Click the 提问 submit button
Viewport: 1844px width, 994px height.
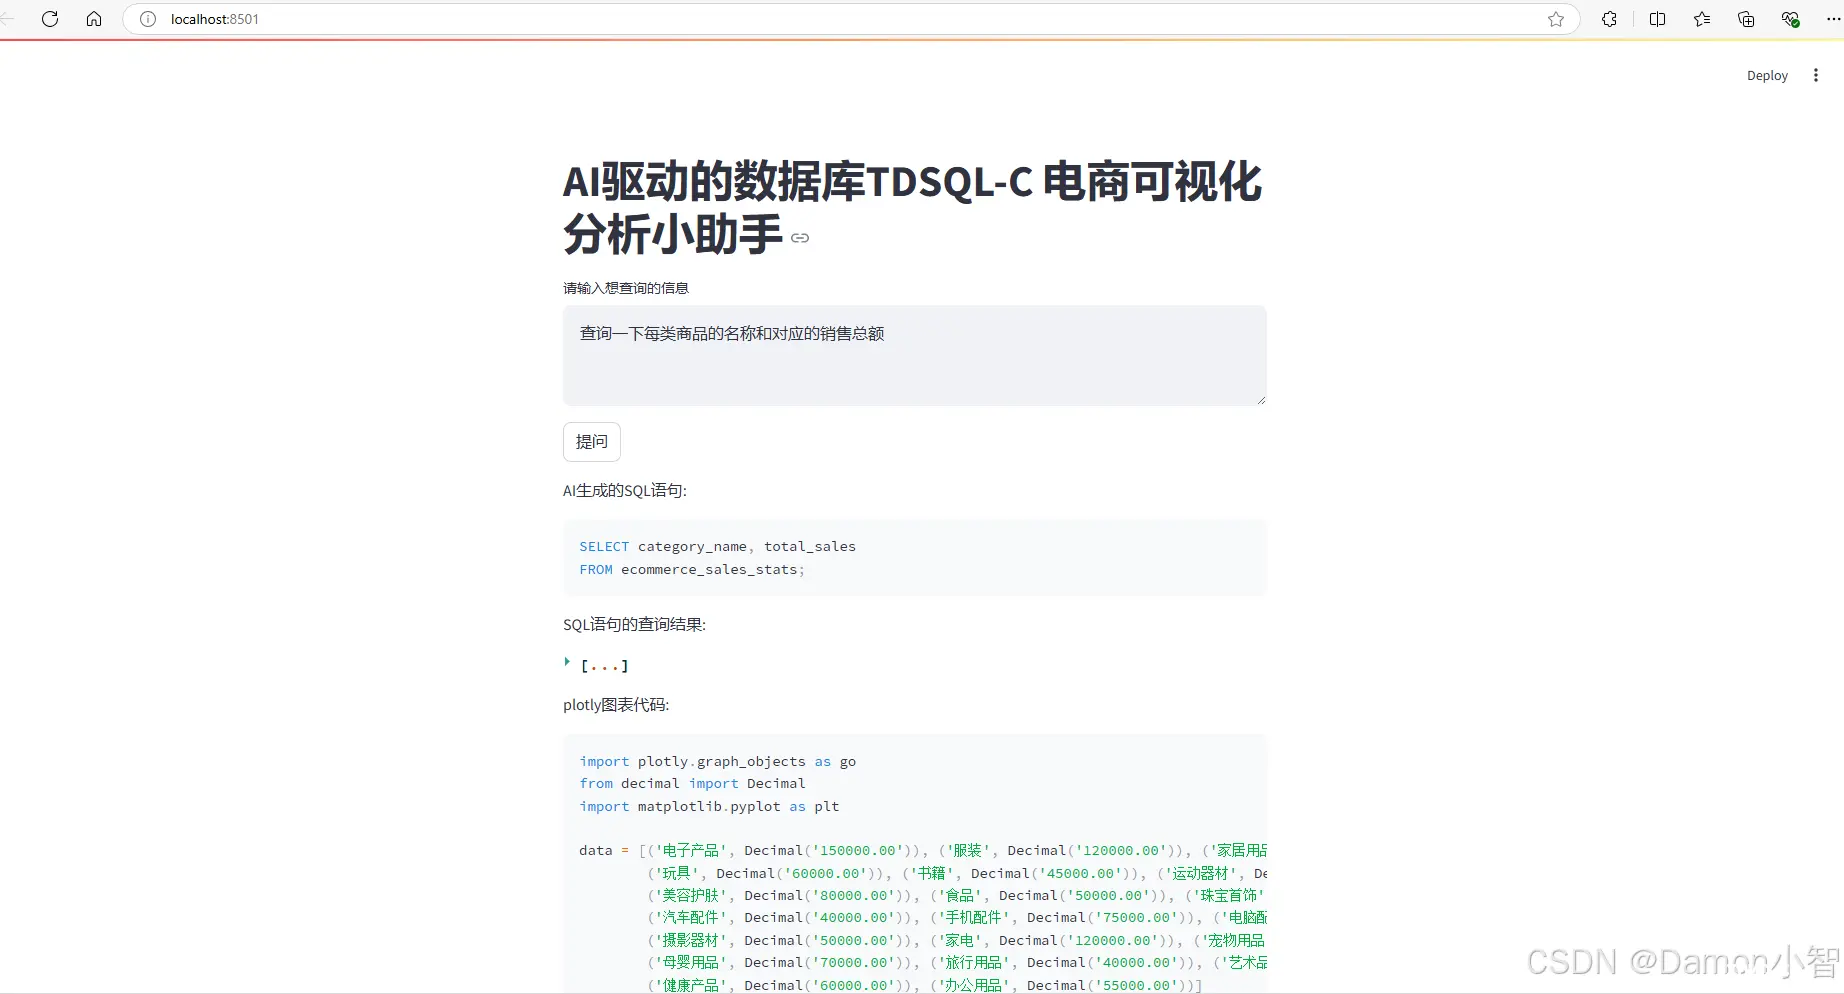(592, 442)
